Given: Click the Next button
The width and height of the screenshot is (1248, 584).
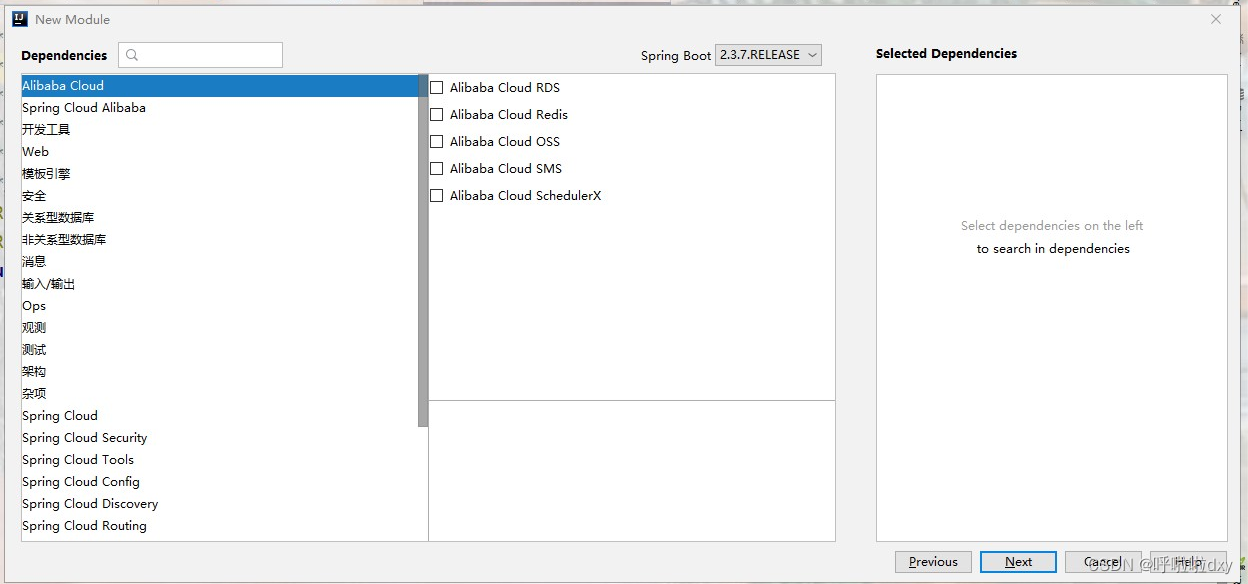Looking at the screenshot, I should (1018, 562).
